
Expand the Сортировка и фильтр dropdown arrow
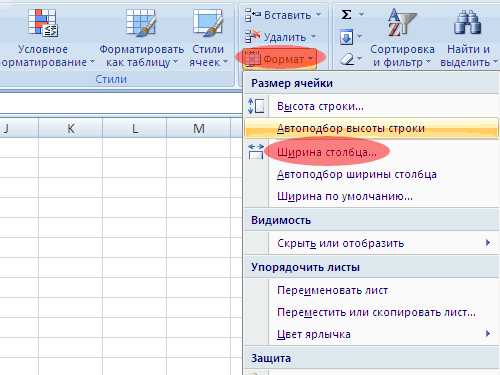click(x=429, y=62)
